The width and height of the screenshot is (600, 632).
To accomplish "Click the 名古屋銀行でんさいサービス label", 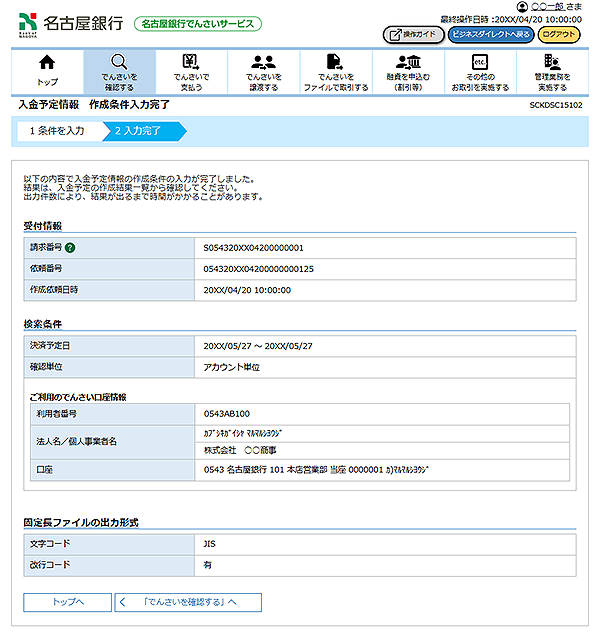I will 197,23.
